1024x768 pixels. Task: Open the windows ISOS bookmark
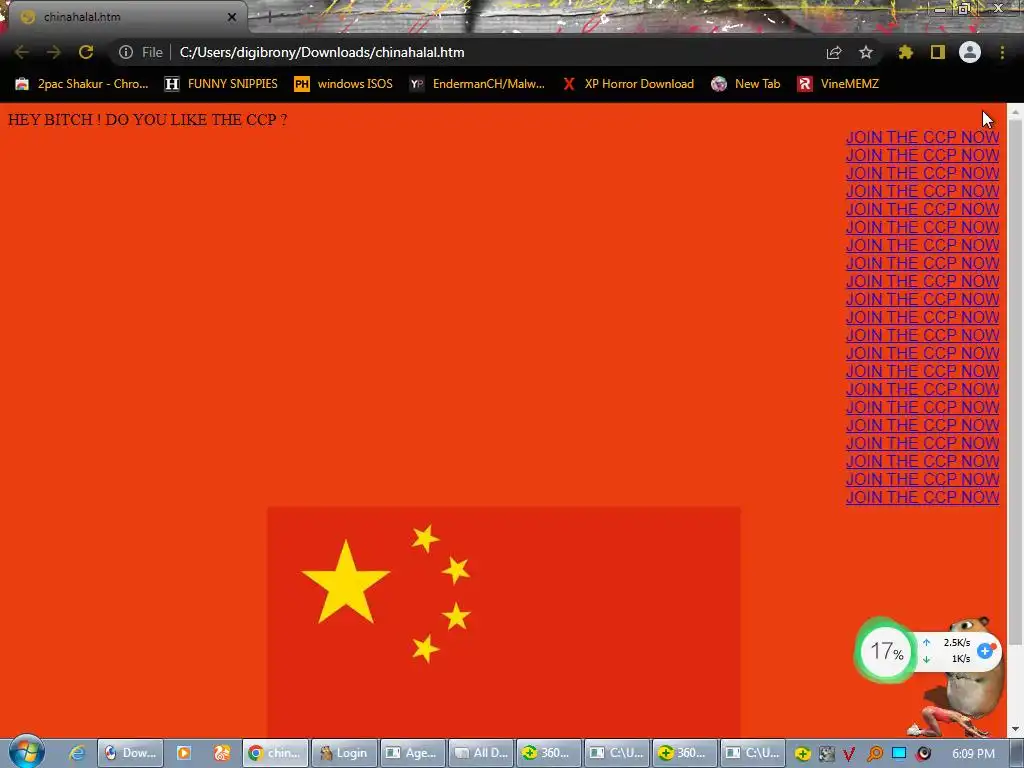344,84
